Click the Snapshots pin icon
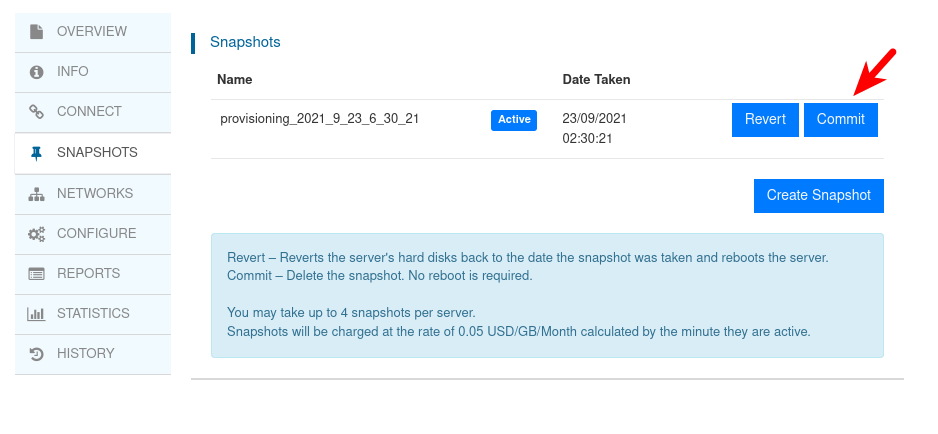Image resolution: width=938 pixels, height=434 pixels. 37,153
